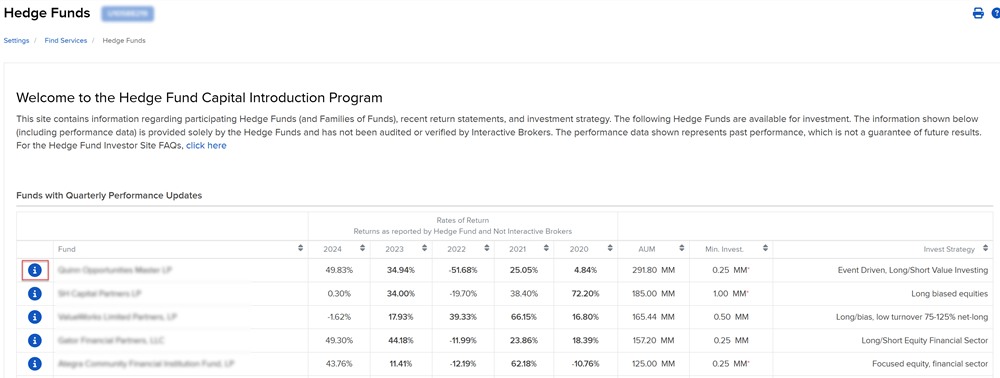Sort funds by 2022 returns
The width and height of the screenshot is (1000, 378).
486,249
